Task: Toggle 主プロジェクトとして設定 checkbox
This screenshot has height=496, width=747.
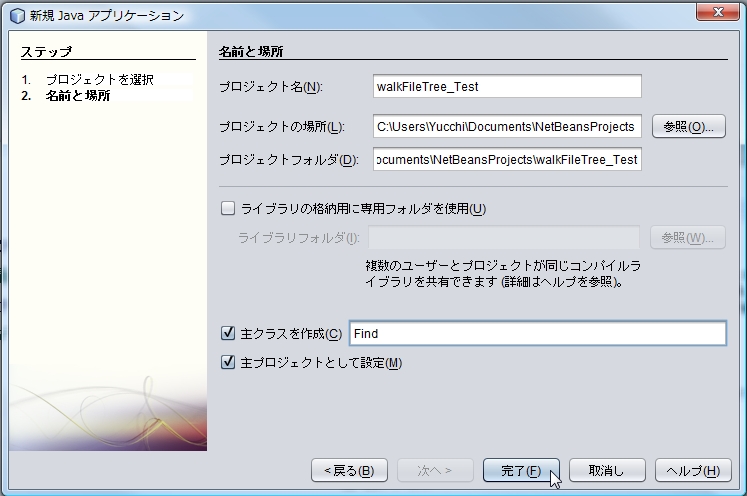Action: click(228, 362)
